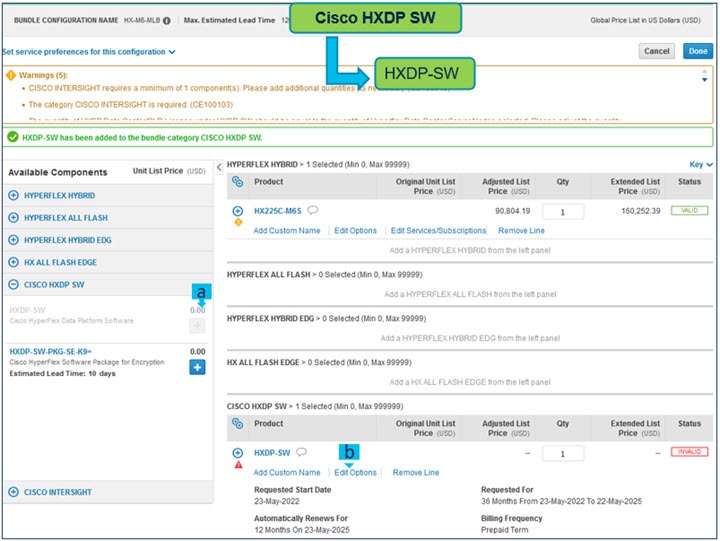Image resolution: width=720 pixels, height=541 pixels.
Task: Remove the HXDP-SW line
Action: tap(416, 473)
